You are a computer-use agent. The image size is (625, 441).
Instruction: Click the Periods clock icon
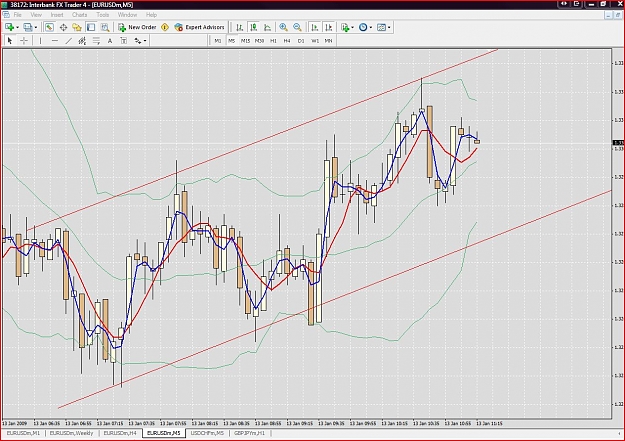(363, 27)
